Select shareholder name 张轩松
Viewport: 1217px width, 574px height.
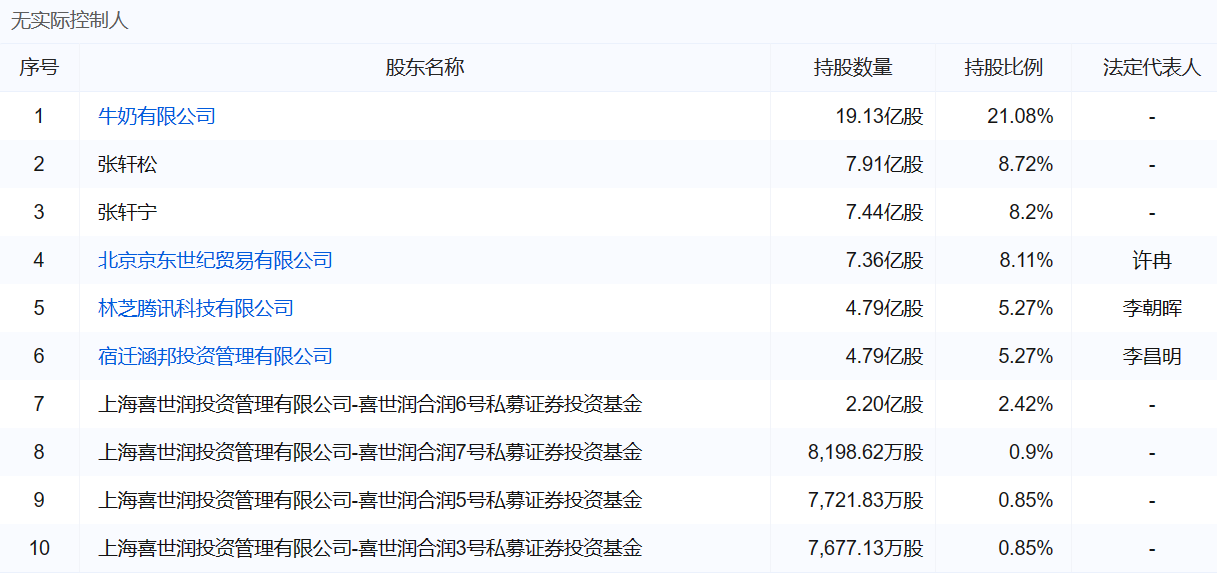click(x=127, y=164)
